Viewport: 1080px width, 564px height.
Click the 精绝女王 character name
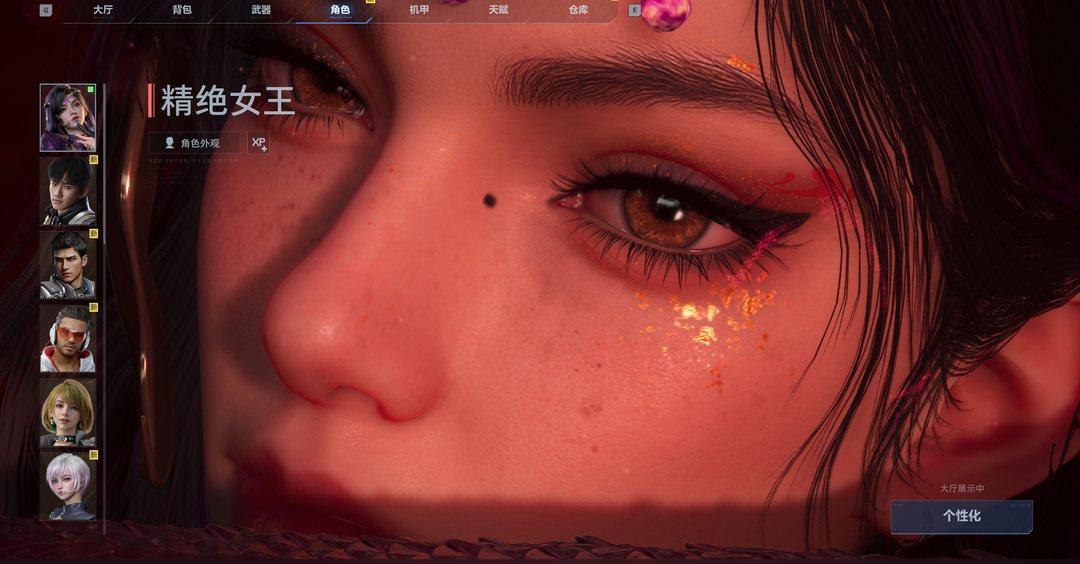[x=228, y=101]
